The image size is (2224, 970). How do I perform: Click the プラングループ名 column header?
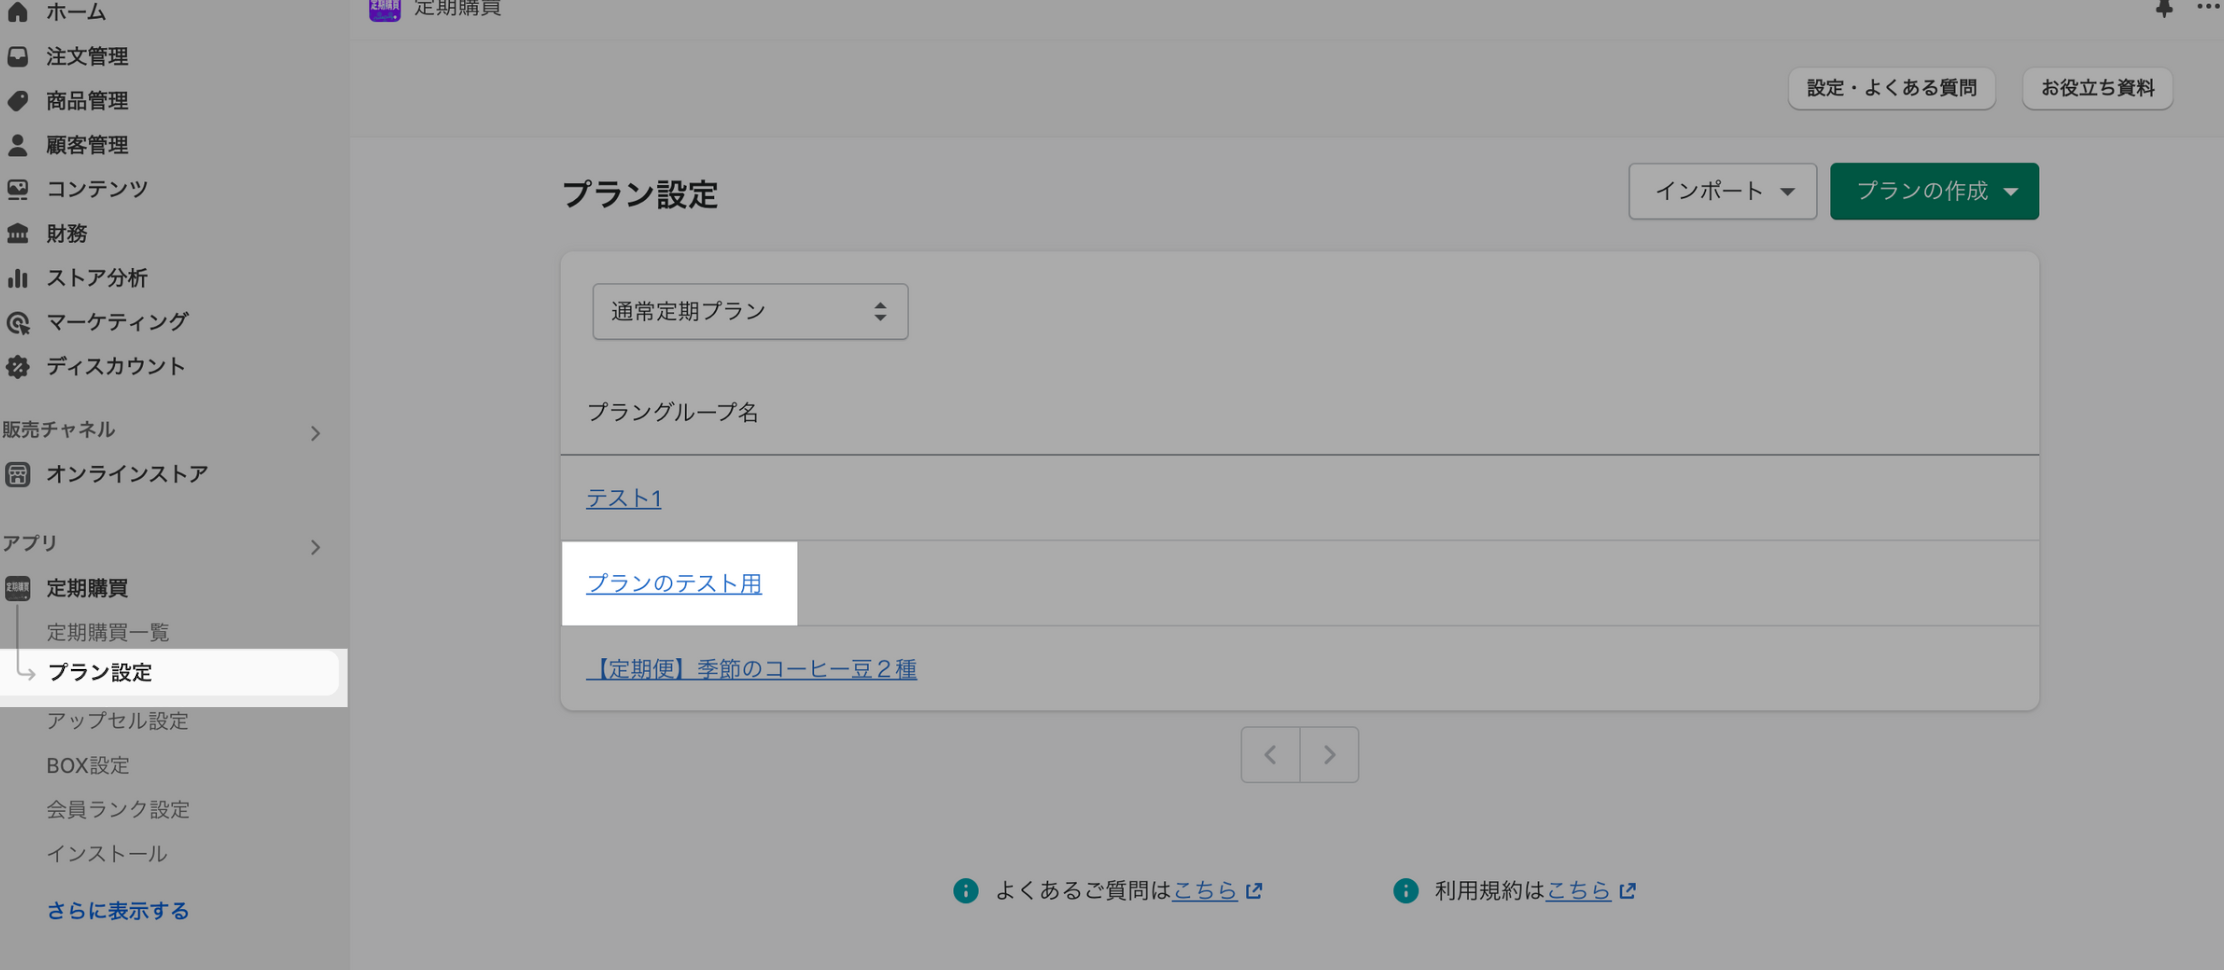pyautogui.click(x=673, y=413)
